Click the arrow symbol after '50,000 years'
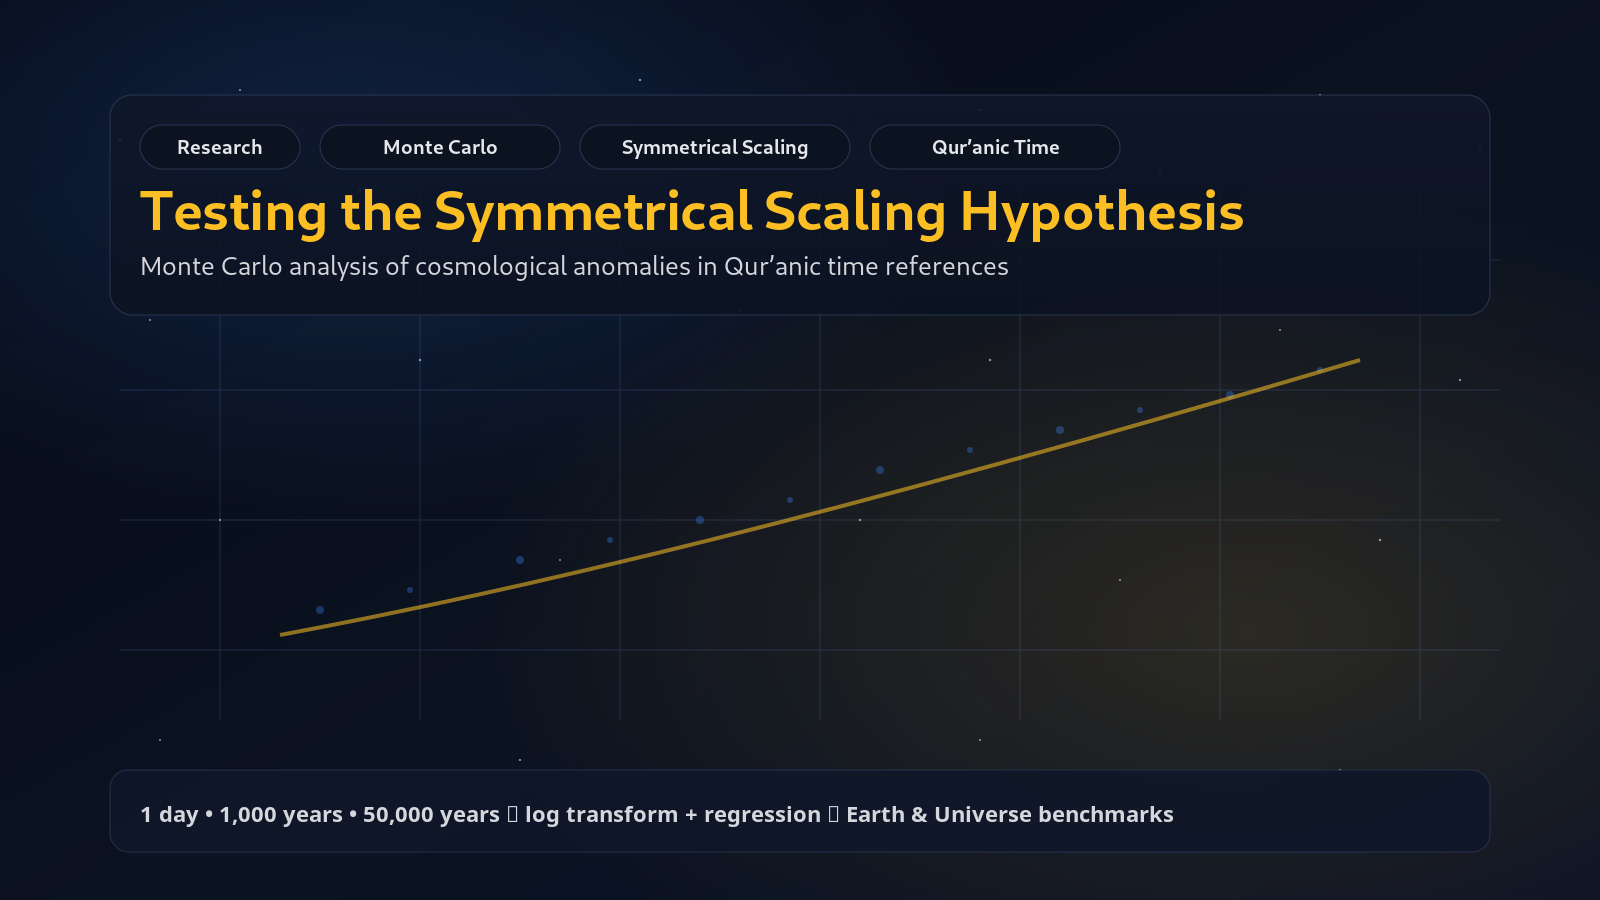1600x900 pixels. pyautogui.click(x=513, y=815)
